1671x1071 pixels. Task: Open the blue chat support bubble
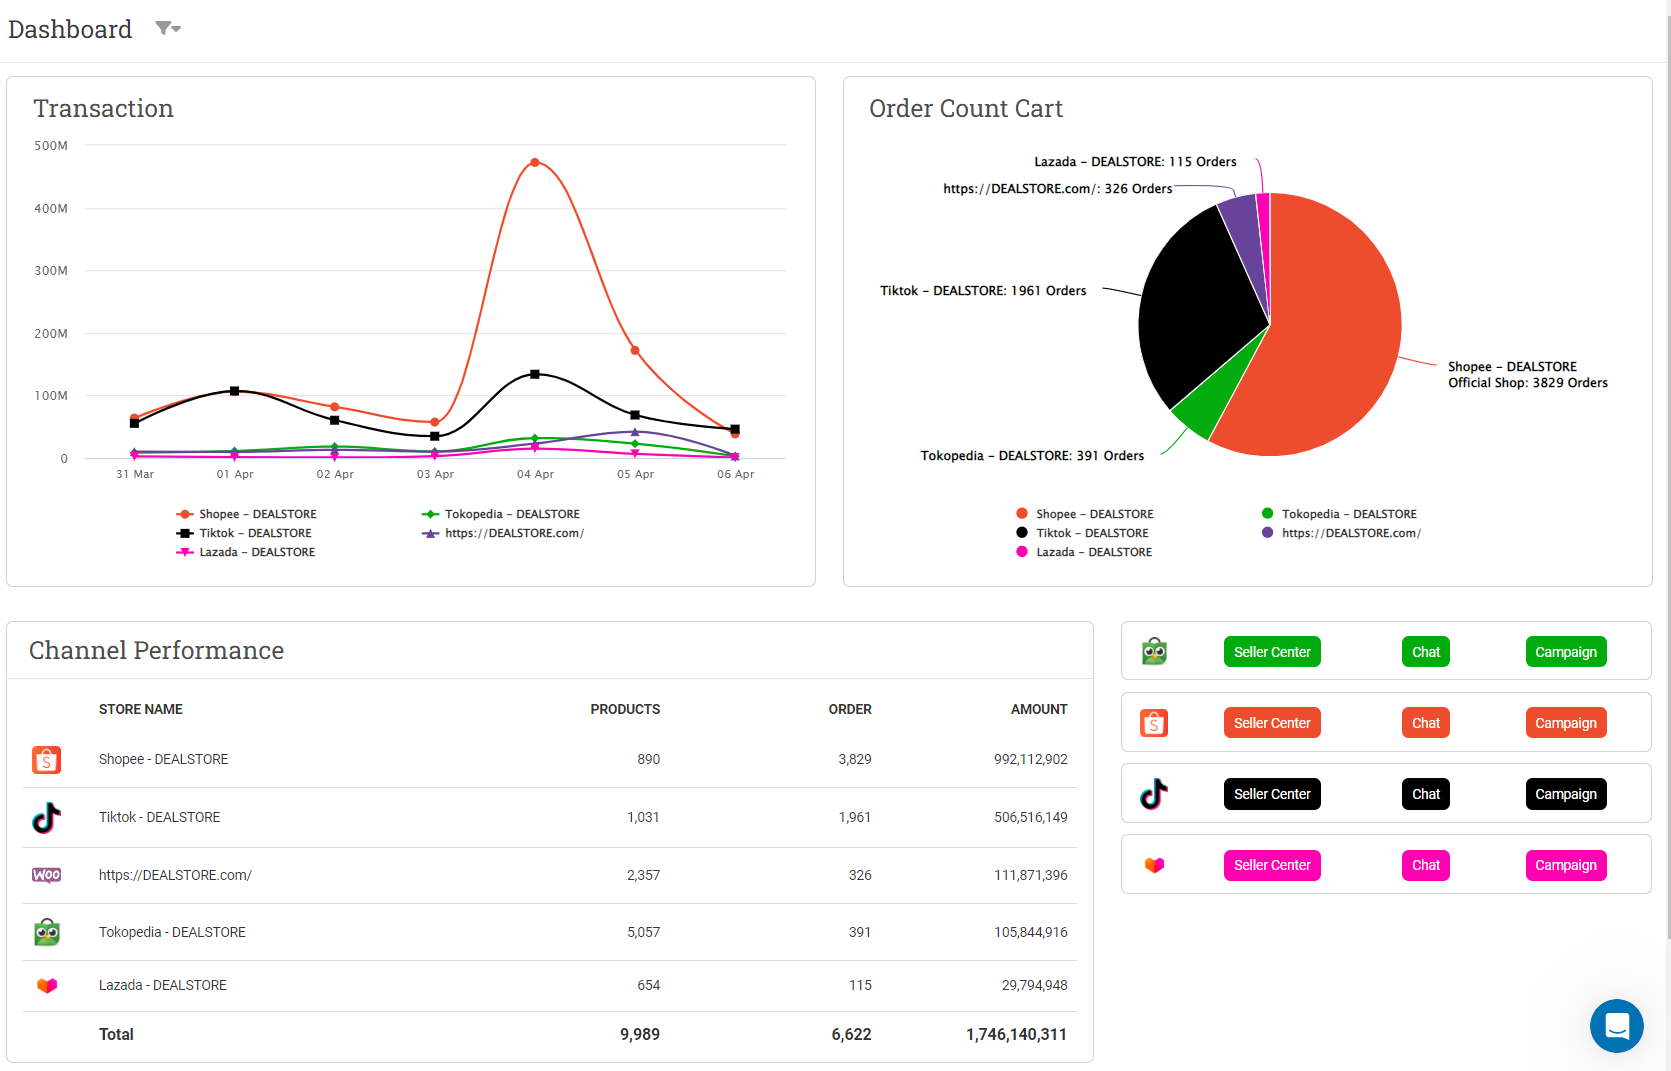point(1616,1026)
